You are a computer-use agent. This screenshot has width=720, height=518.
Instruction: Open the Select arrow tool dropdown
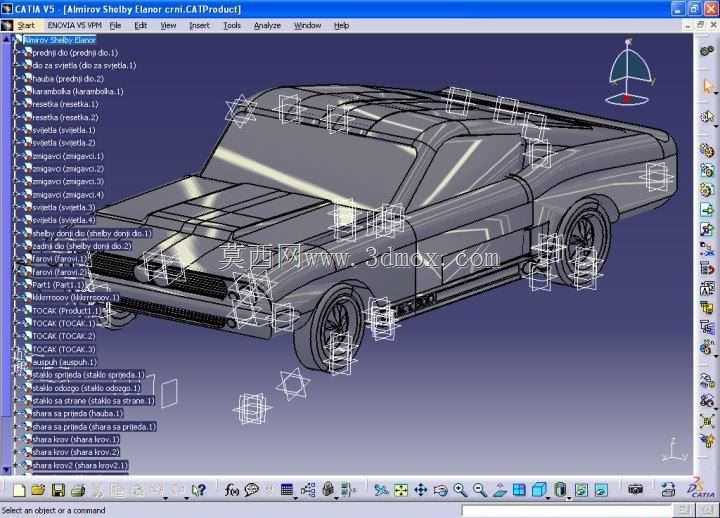coord(715,93)
